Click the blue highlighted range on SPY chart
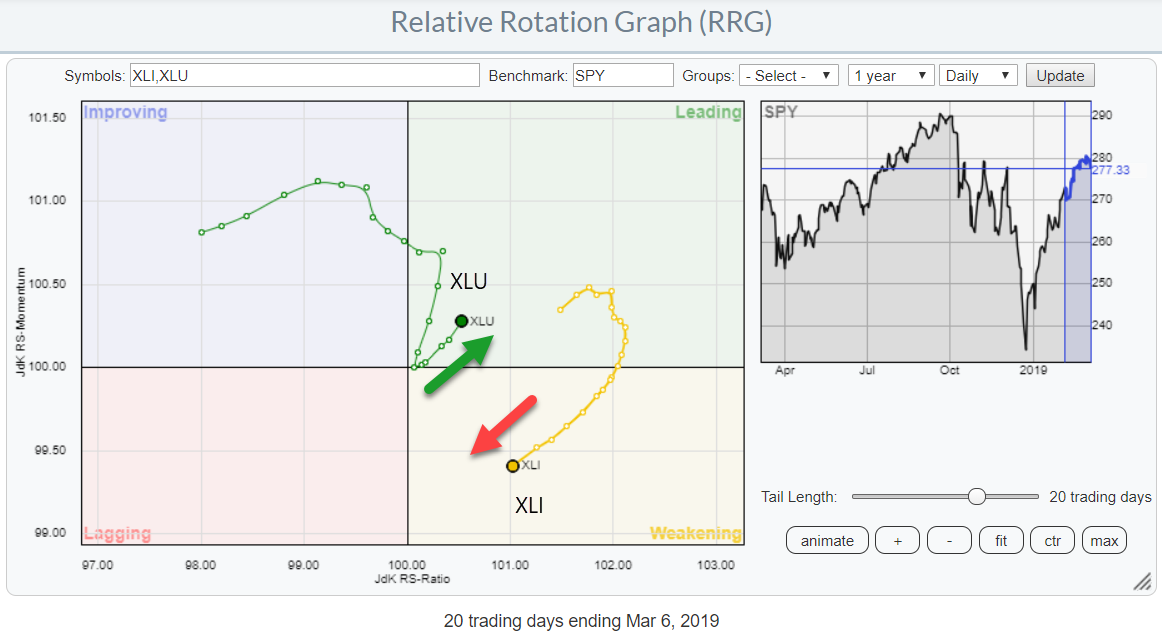This screenshot has width=1162, height=636. (x=1077, y=230)
